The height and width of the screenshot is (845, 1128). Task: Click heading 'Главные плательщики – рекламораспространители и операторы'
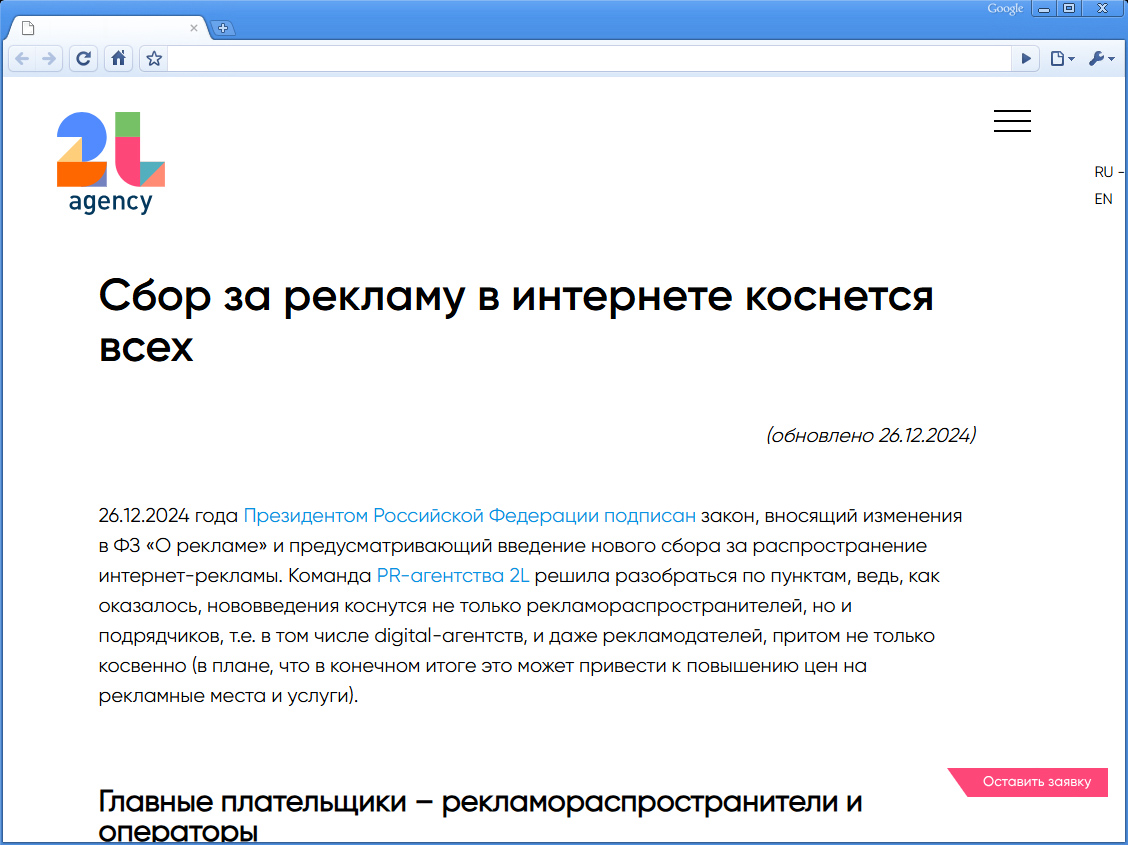[481, 816]
